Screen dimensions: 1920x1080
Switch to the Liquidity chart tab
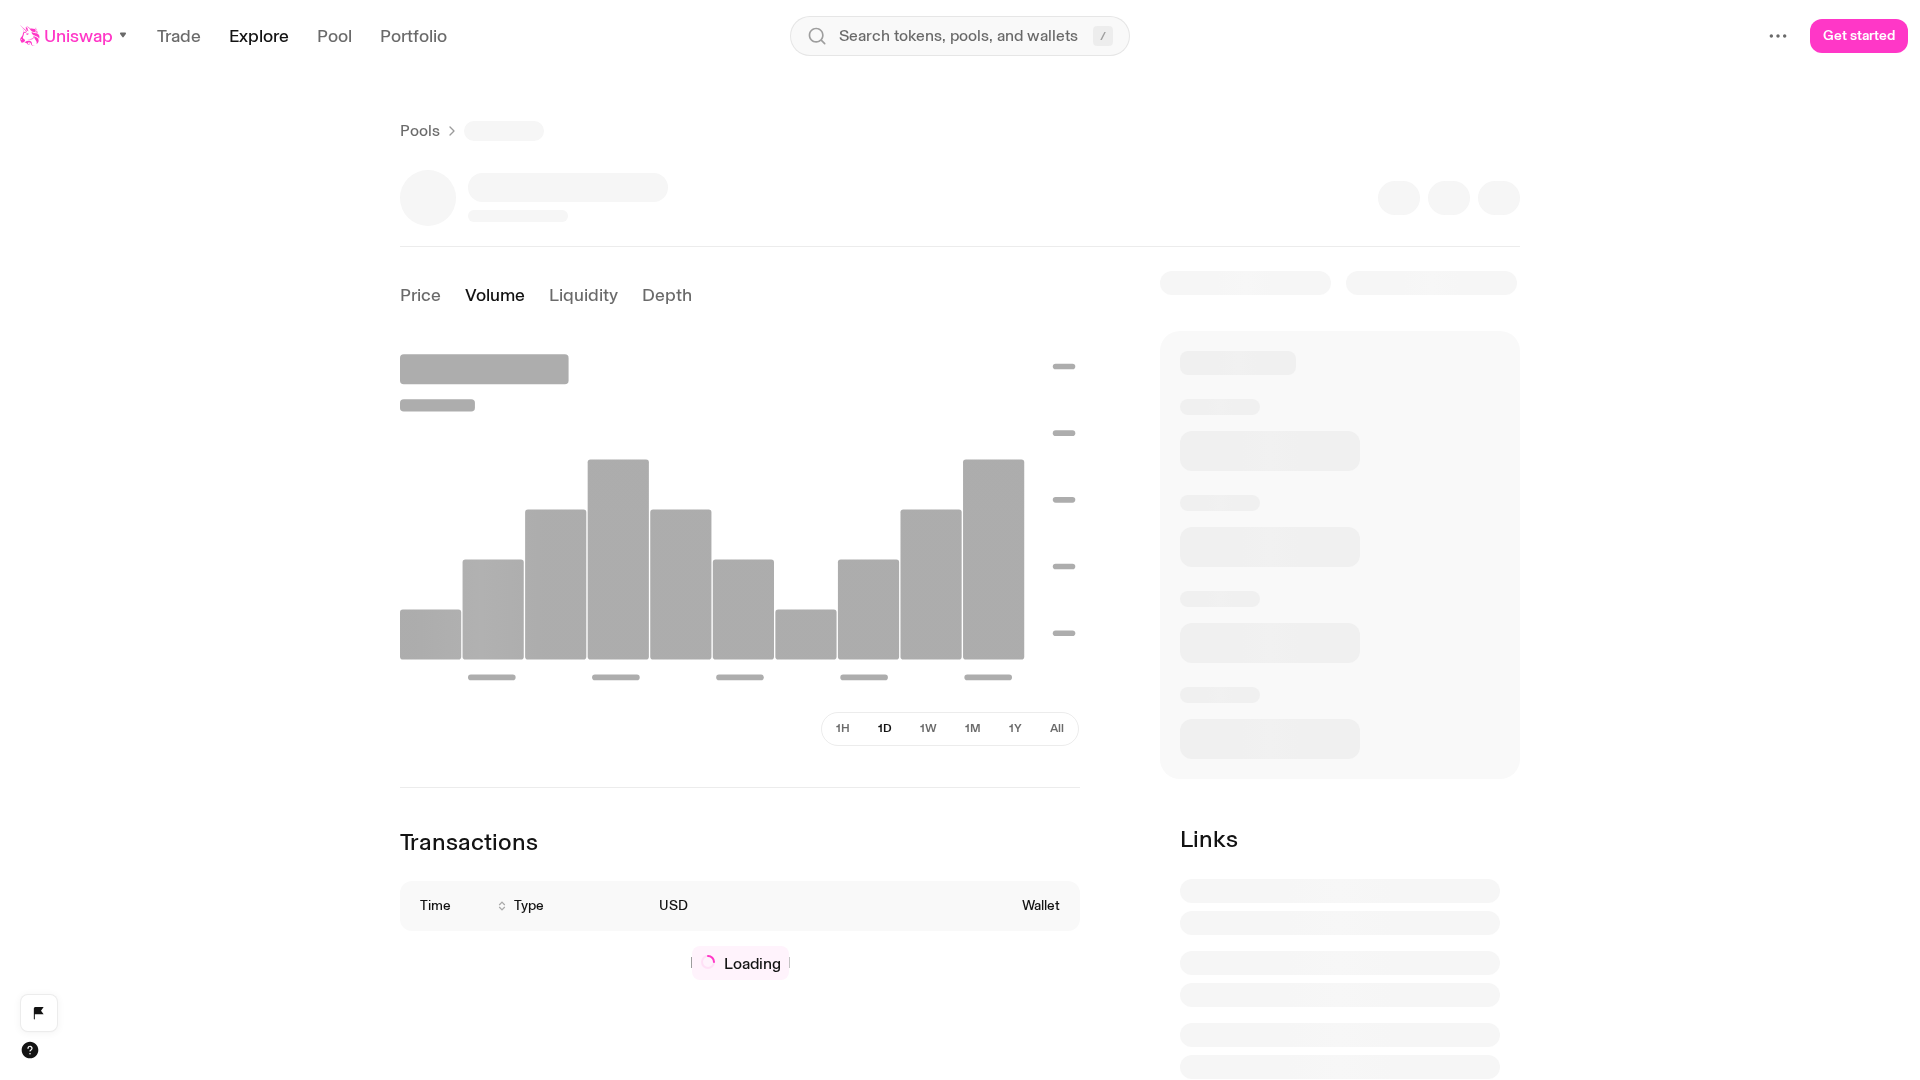click(x=583, y=295)
